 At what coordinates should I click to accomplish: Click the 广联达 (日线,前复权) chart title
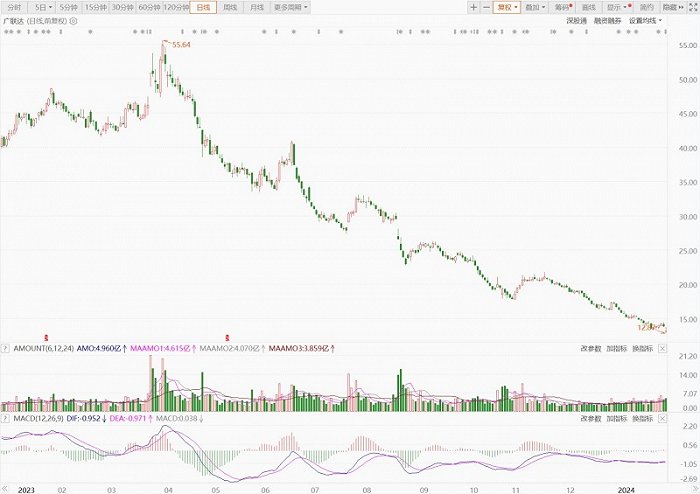click(x=35, y=21)
